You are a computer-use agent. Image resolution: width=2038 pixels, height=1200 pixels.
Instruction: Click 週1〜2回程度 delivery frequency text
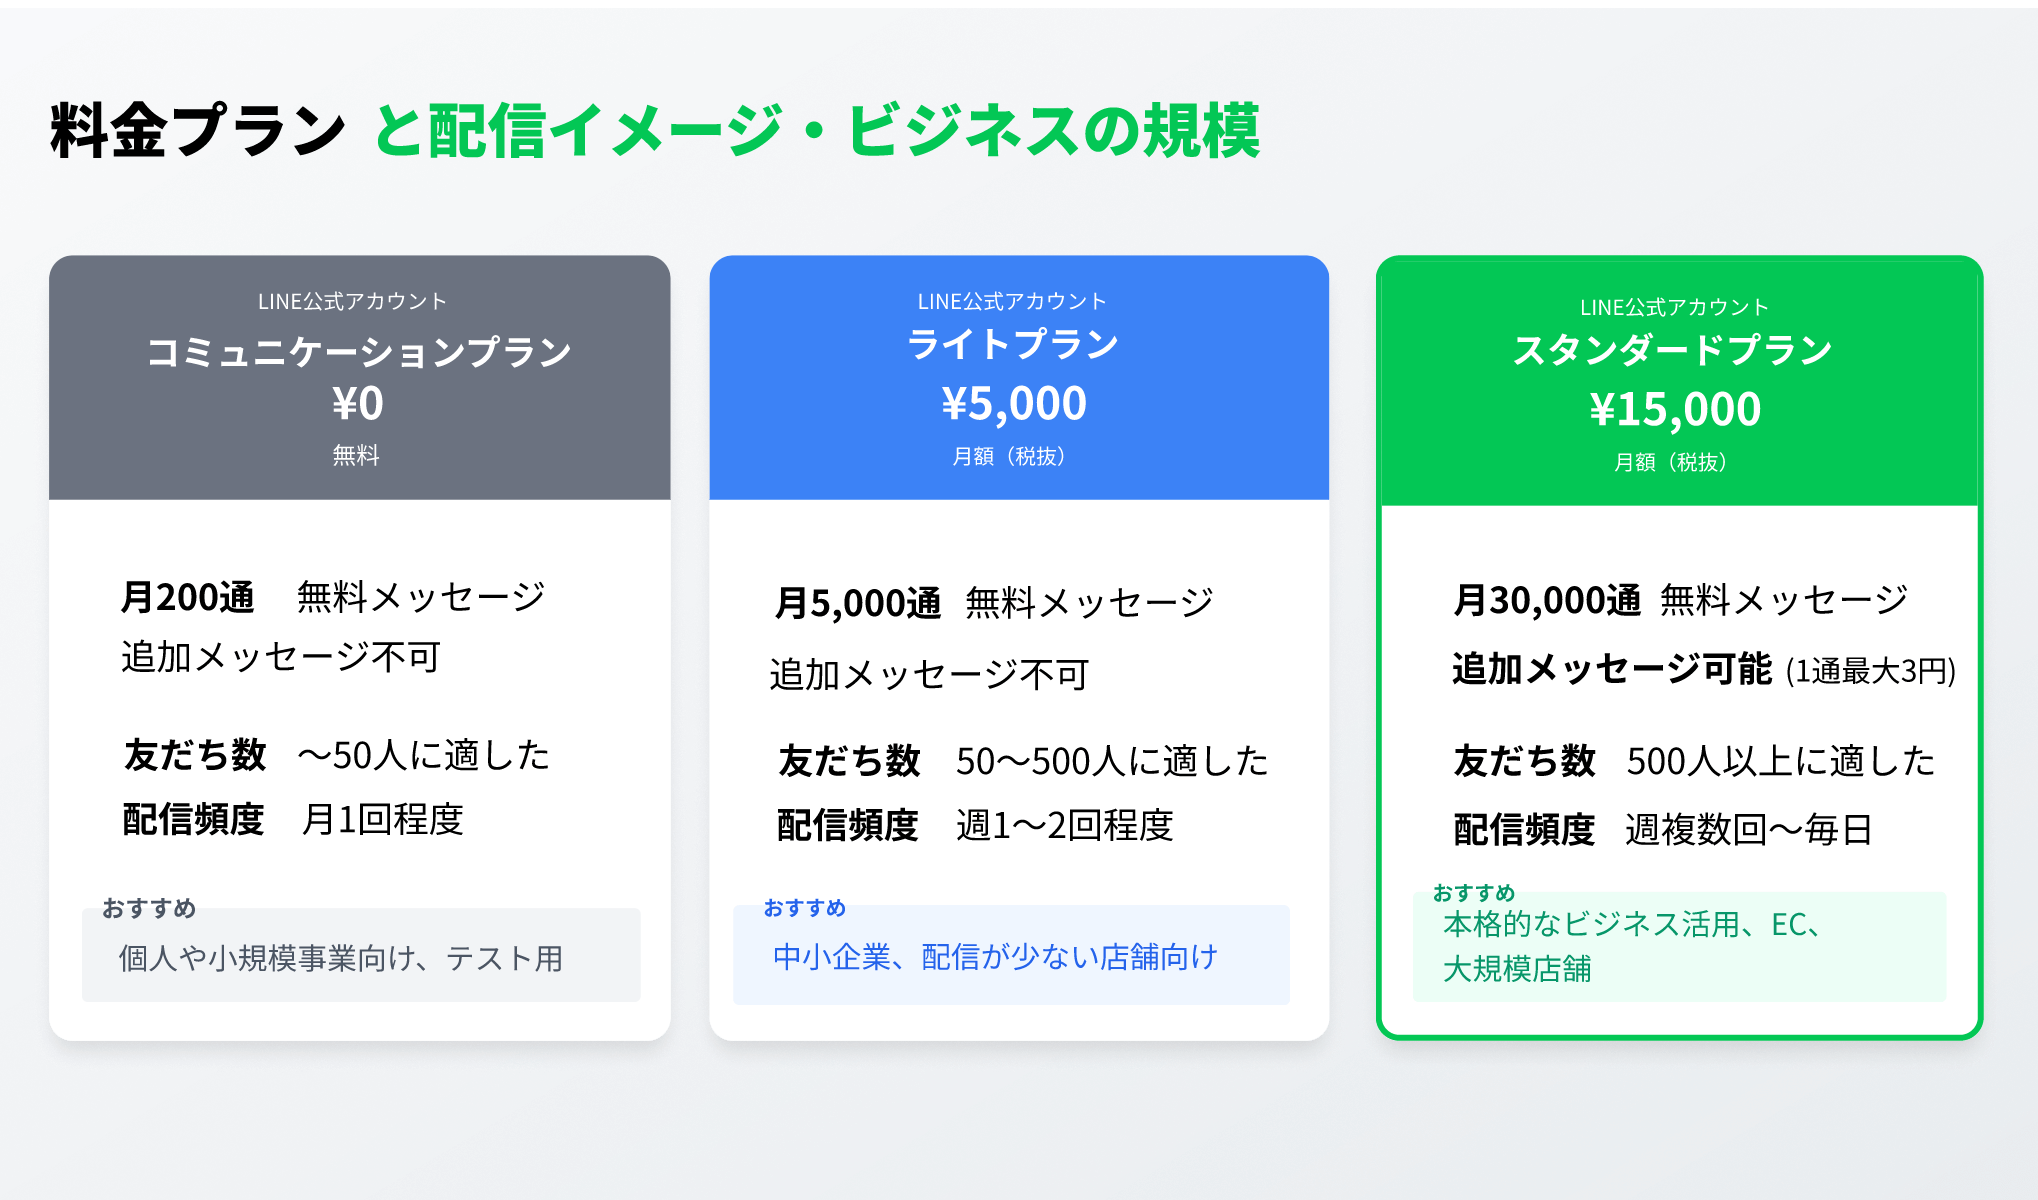click(x=1064, y=826)
